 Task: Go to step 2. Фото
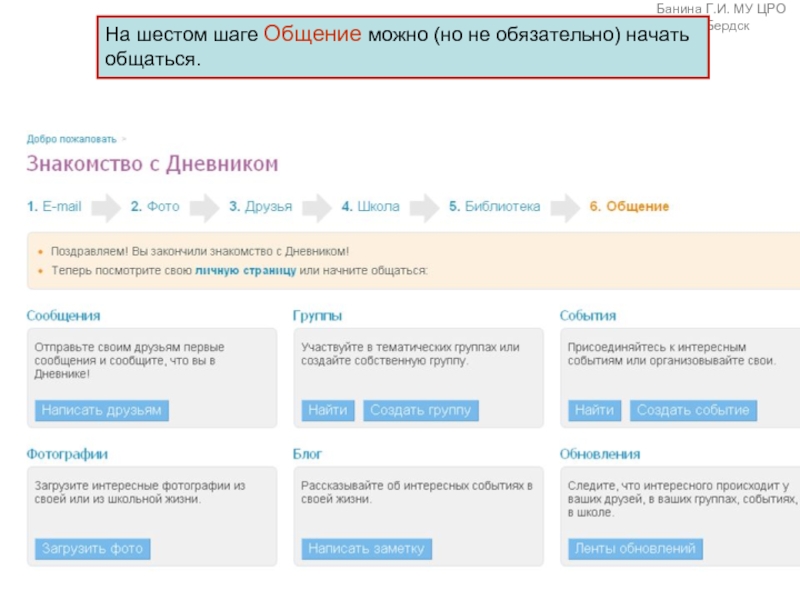click(155, 207)
